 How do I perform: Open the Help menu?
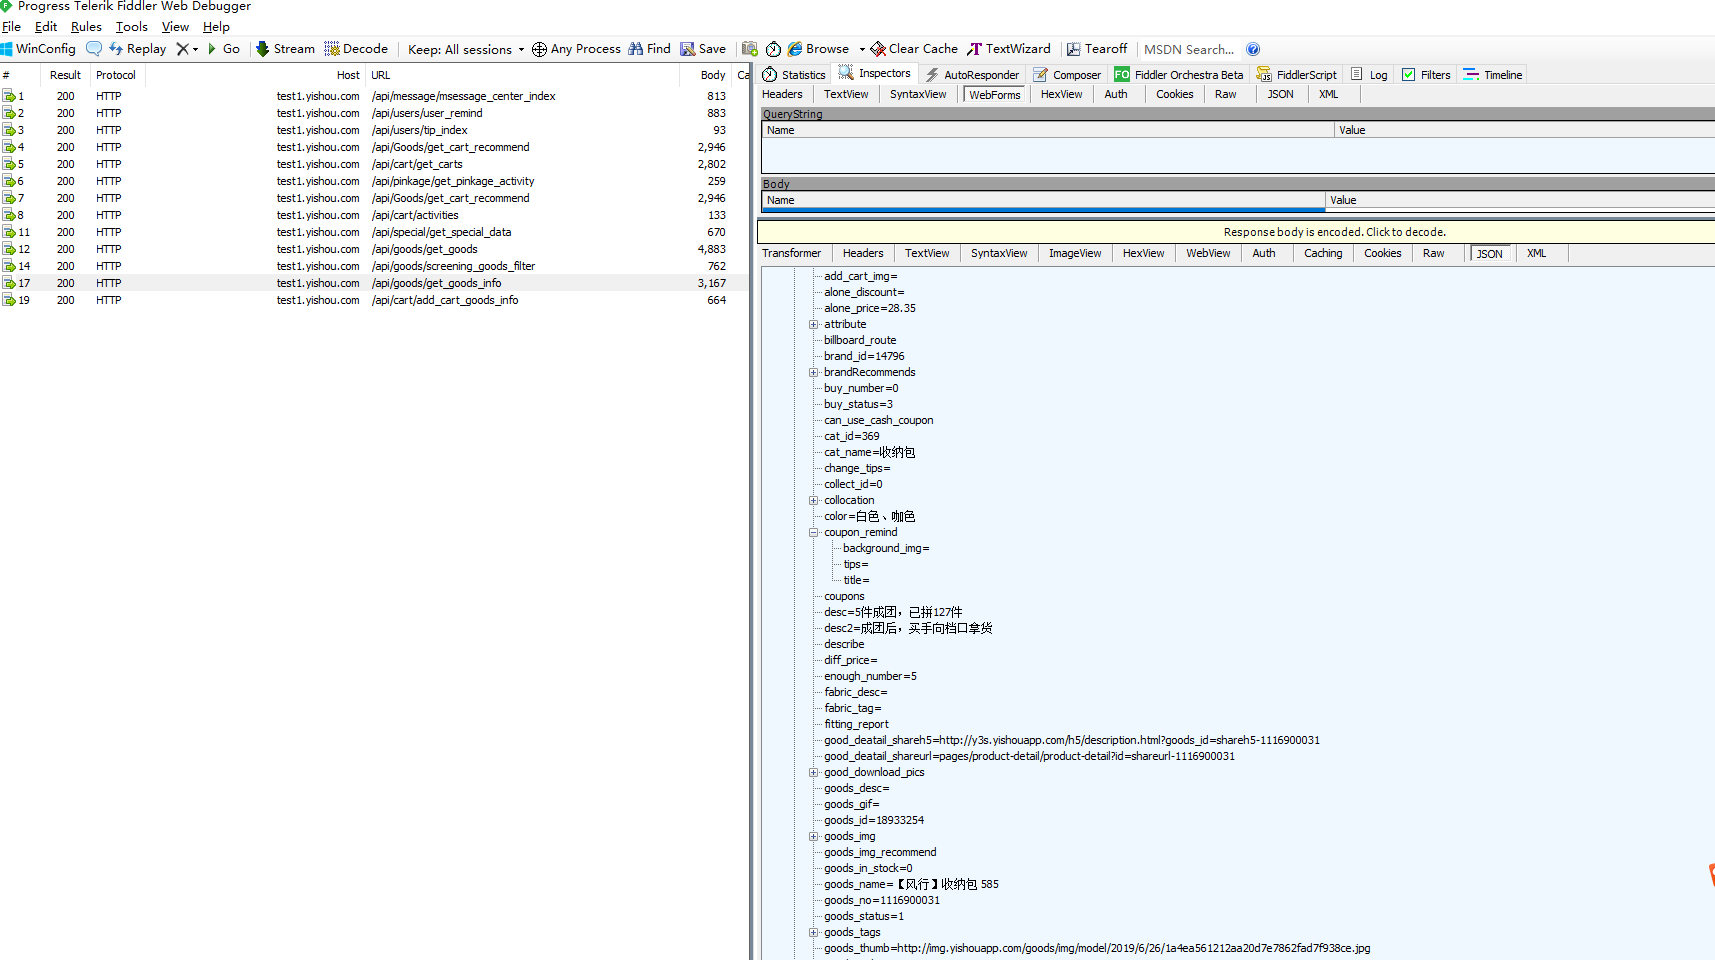coord(216,27)
